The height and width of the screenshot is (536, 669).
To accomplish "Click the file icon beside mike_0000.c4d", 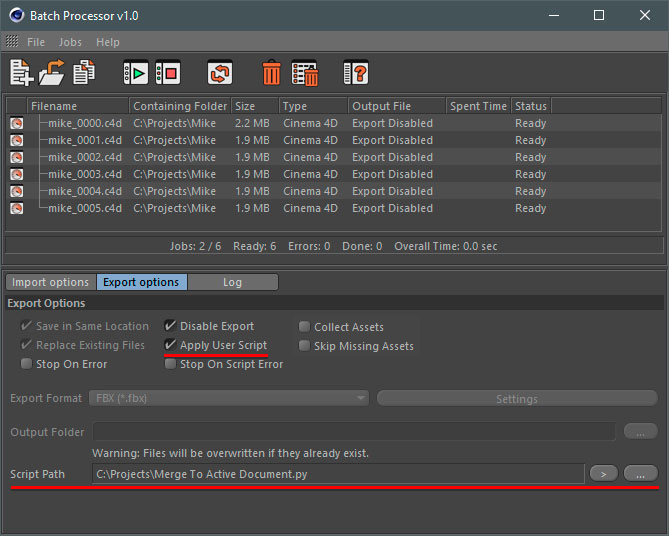I will tap(17, 123).
